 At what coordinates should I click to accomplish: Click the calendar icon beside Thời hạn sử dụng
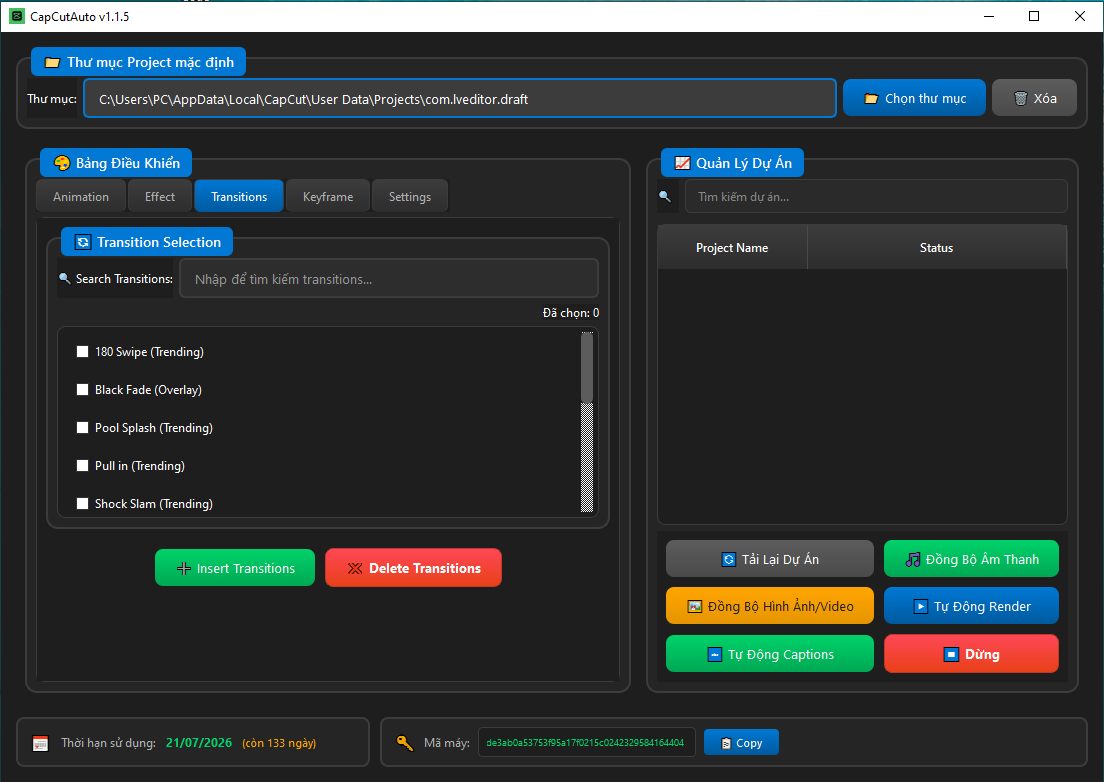tap(41, 743)
